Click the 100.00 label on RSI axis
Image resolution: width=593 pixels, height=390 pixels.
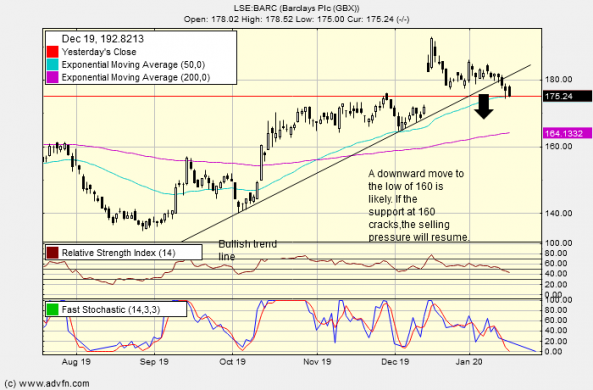pyautogui.click(x=558, y=243)
